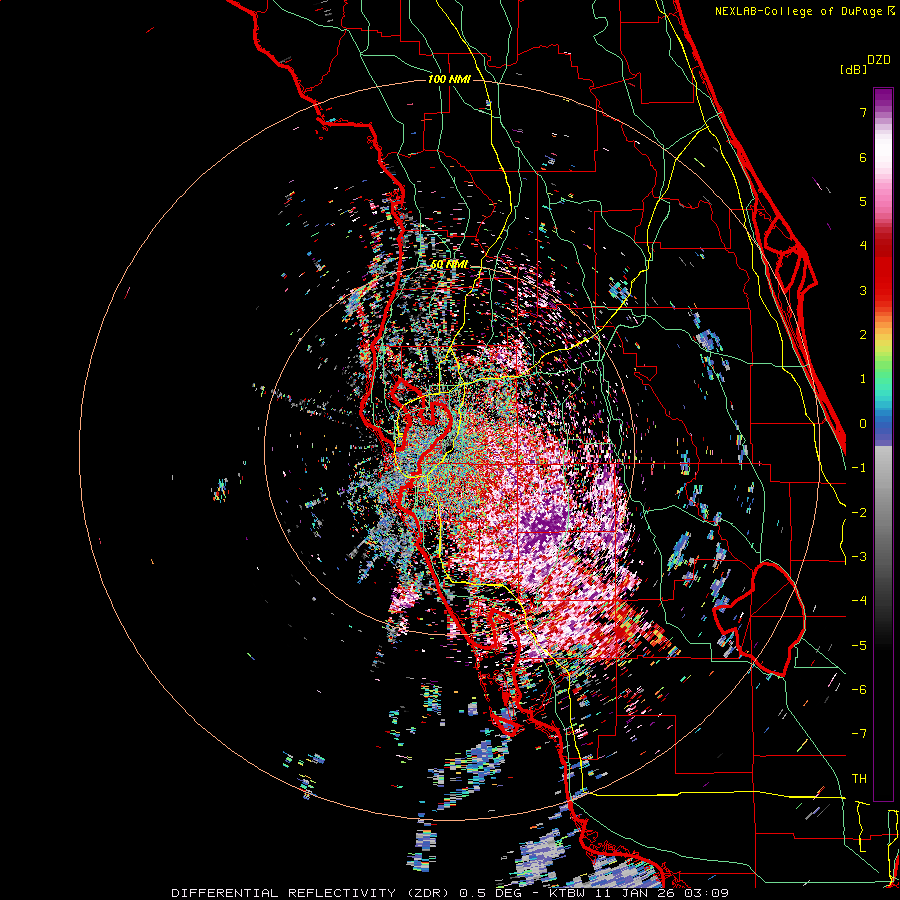Pick the -4 tick on color scale
The image size is (900, 900).
click(x=859, y=601)
